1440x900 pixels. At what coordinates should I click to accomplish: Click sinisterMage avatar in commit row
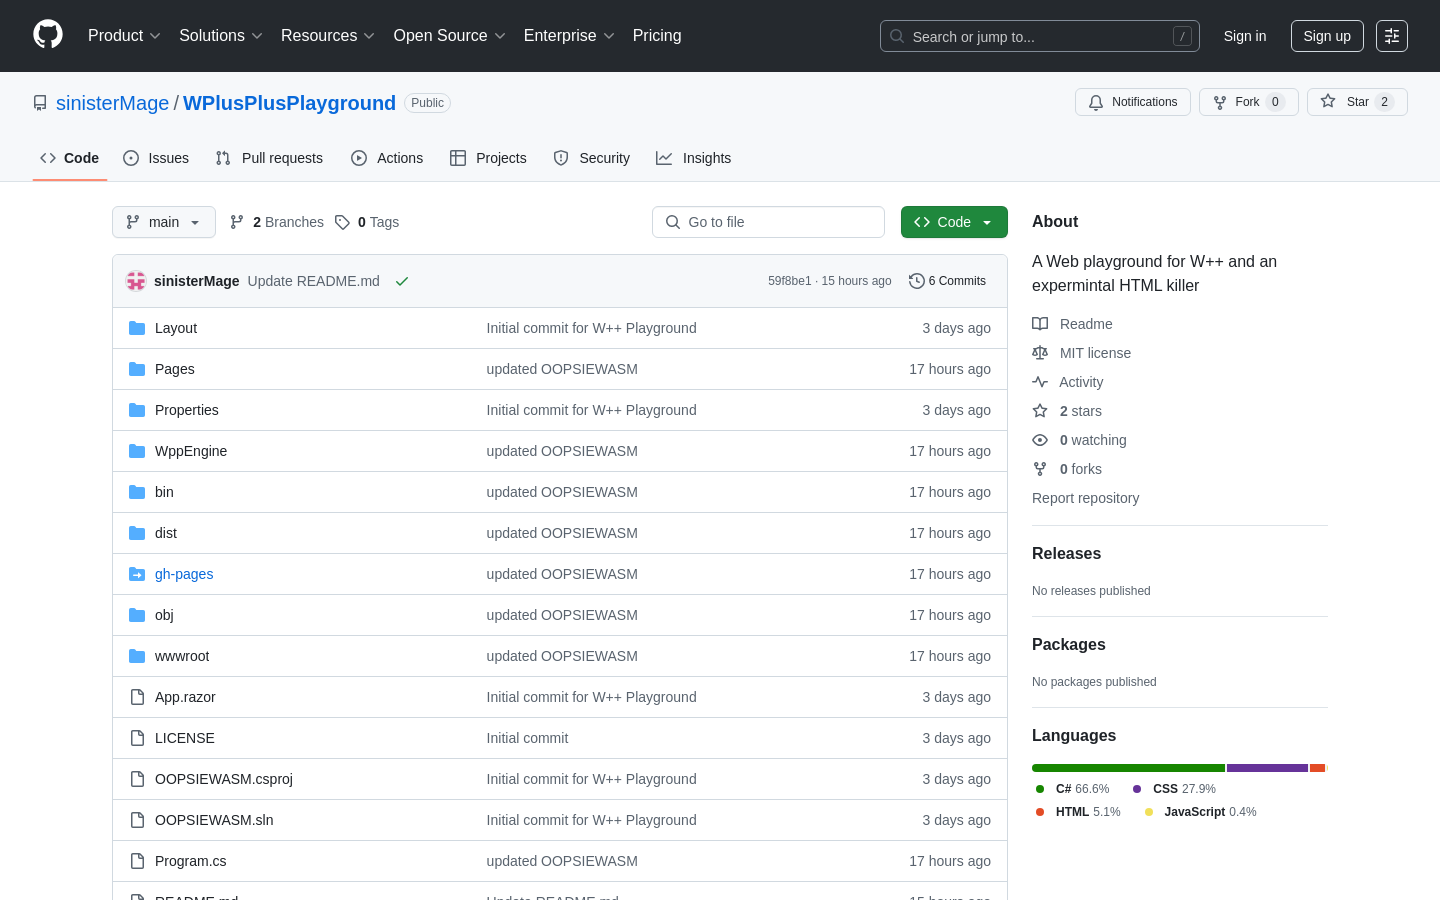136,281
